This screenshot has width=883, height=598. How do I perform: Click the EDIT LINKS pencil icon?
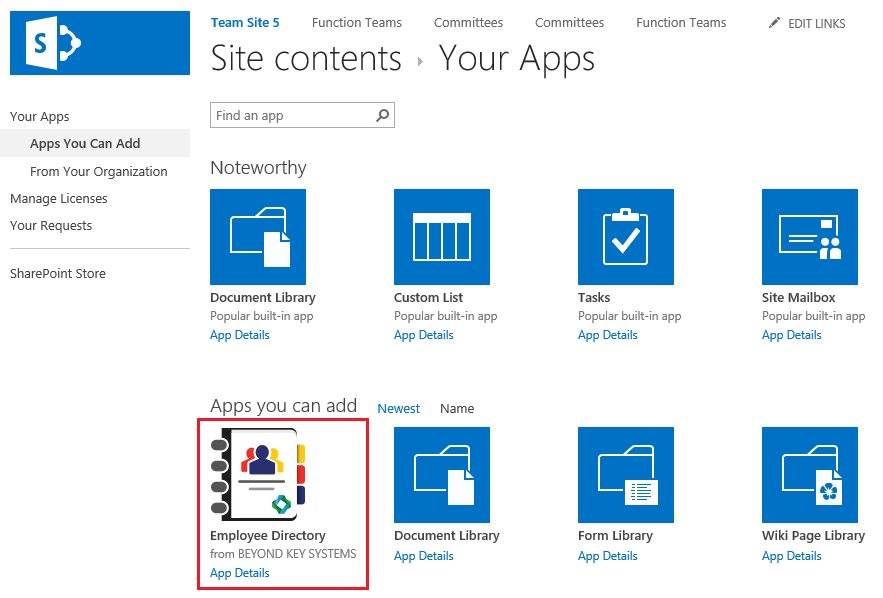775,23
